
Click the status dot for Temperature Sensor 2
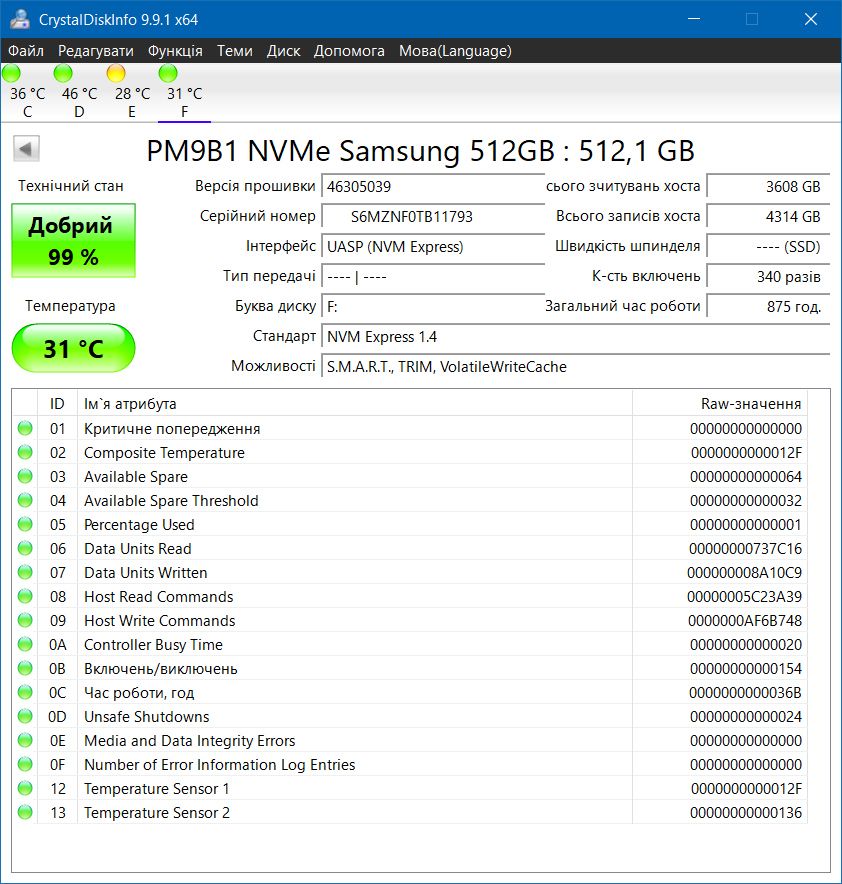[x=25, y=812]
